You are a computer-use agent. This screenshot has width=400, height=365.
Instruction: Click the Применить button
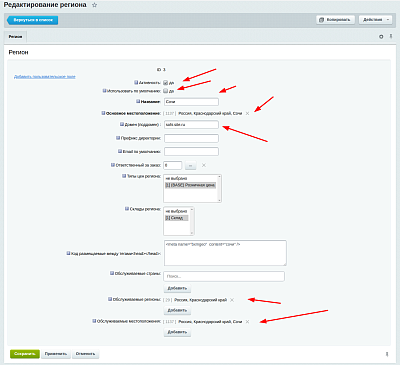click(56, 354)
